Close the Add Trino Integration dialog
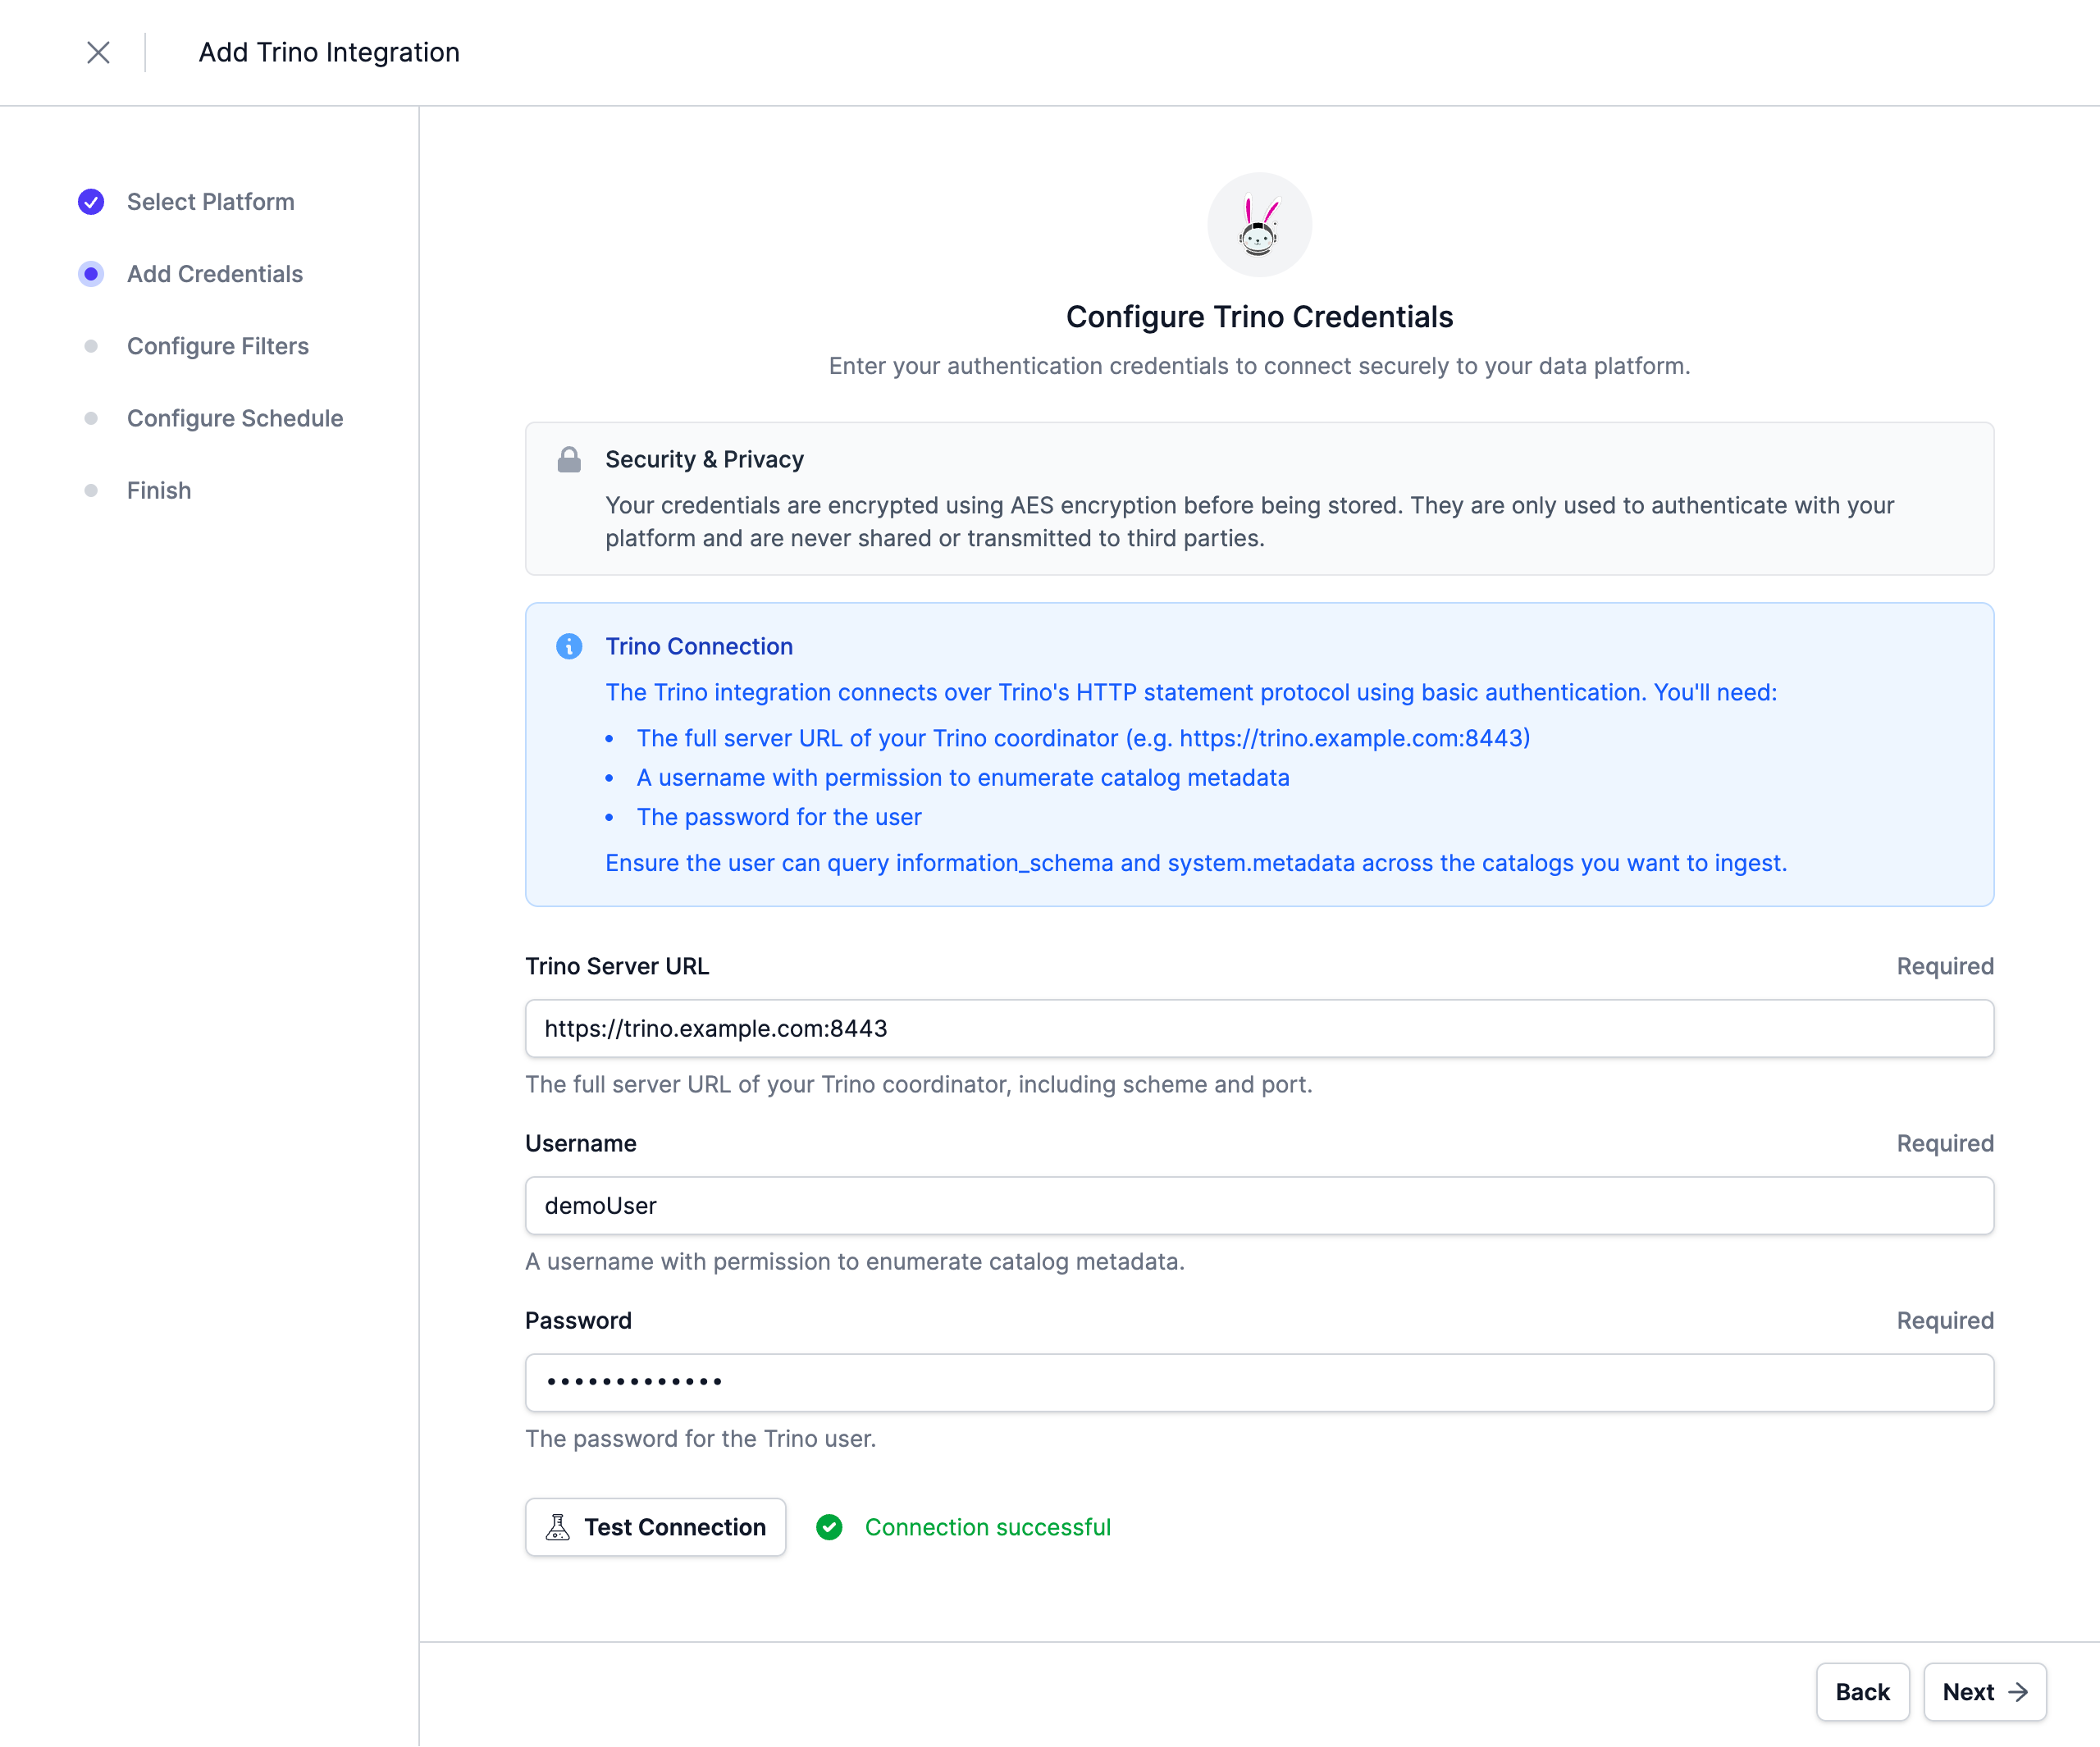Screen dimensions: 2100x1747 tap(98, 52)
